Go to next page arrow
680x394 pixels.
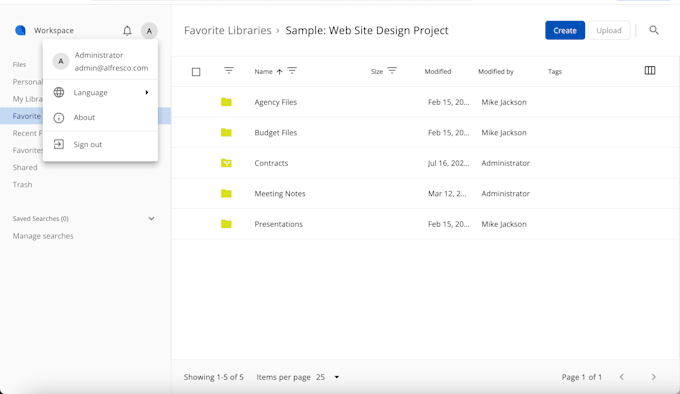(654, 377)
